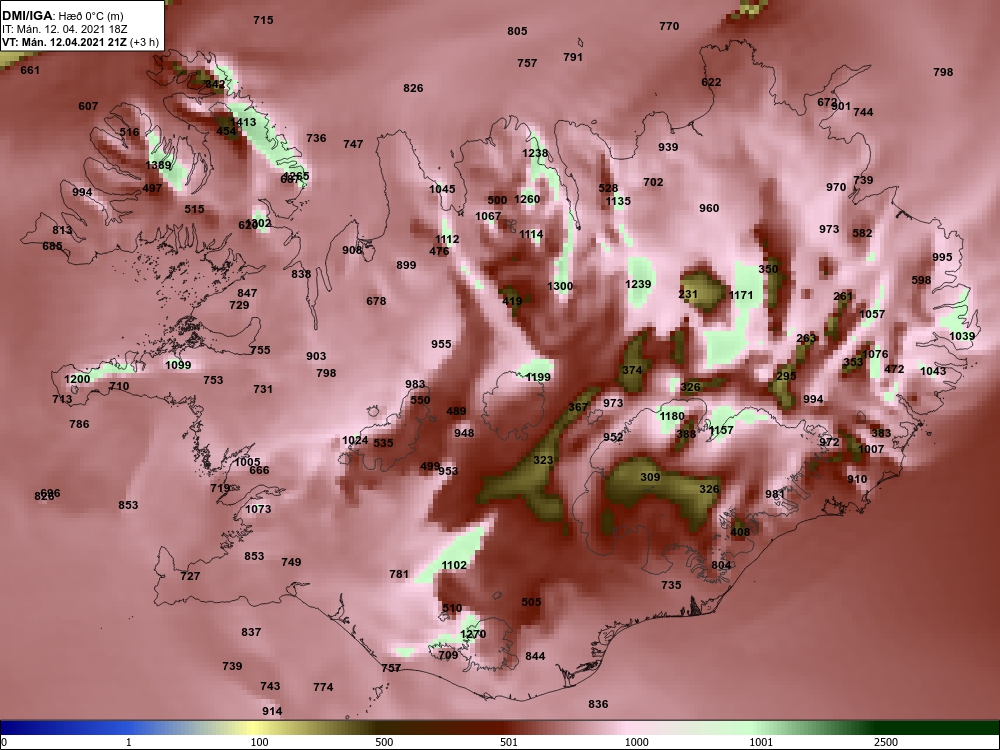The height and width of the screenshot is (750, 1000).
Task: Click map value 1413
Action: coord(243,122)
